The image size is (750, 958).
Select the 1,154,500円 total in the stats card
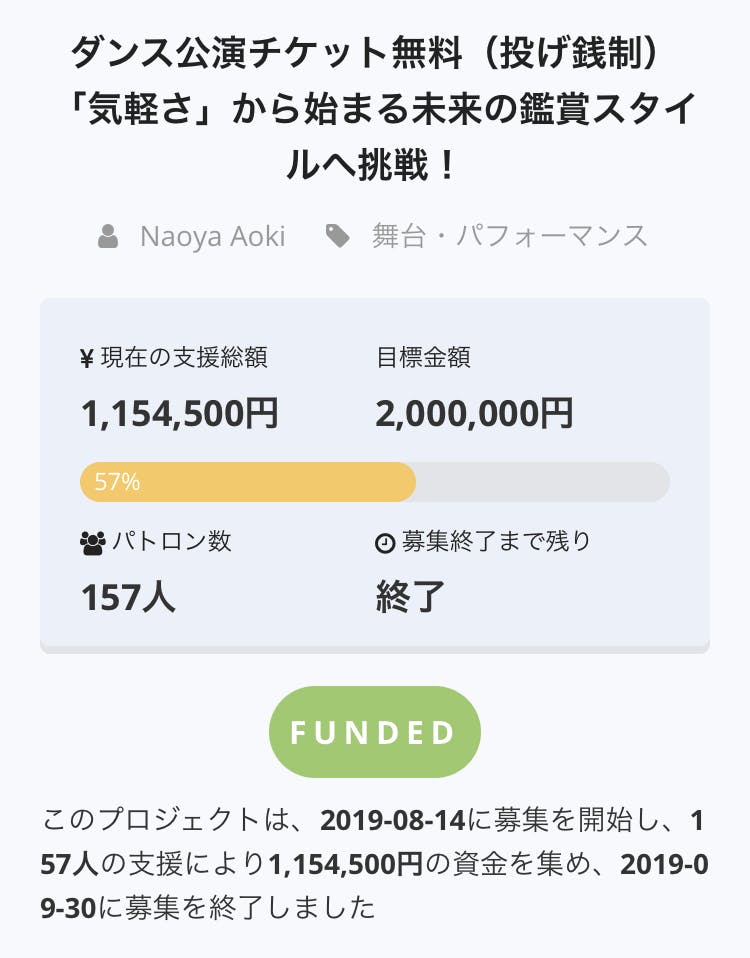click(180, 413)
